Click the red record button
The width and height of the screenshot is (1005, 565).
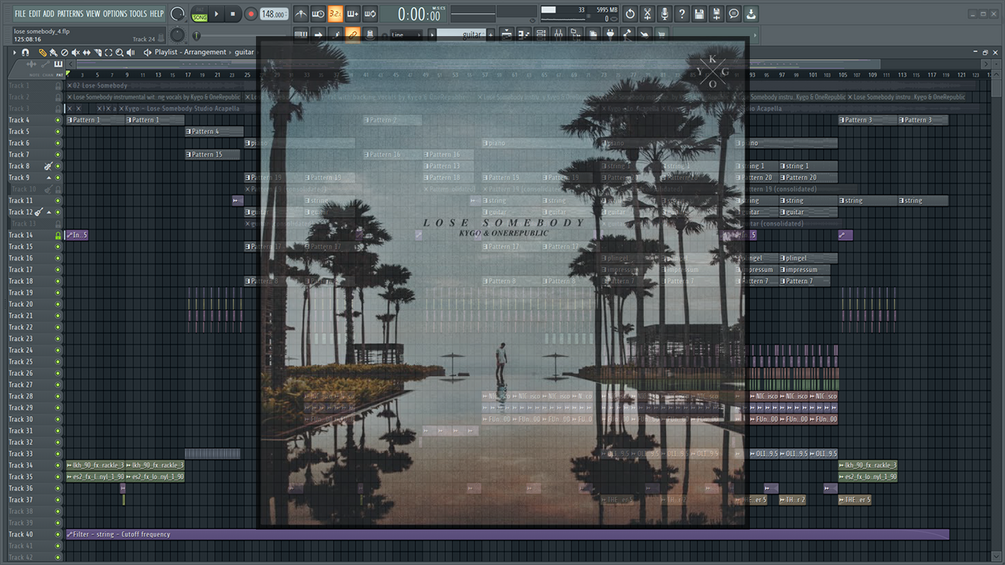[x=251, y=13]
